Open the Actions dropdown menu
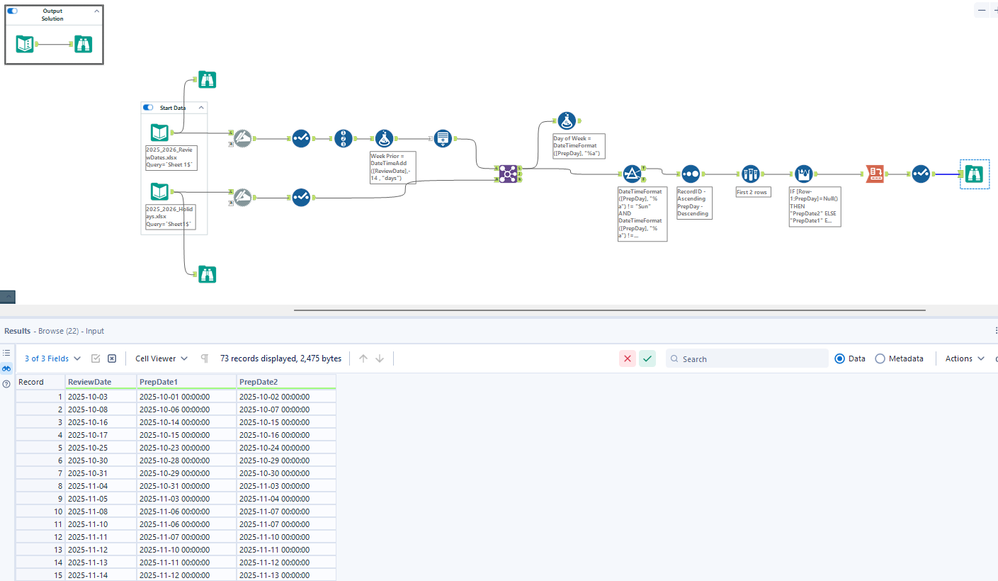This screenshot has height=581, width=998. coord(964,358)
